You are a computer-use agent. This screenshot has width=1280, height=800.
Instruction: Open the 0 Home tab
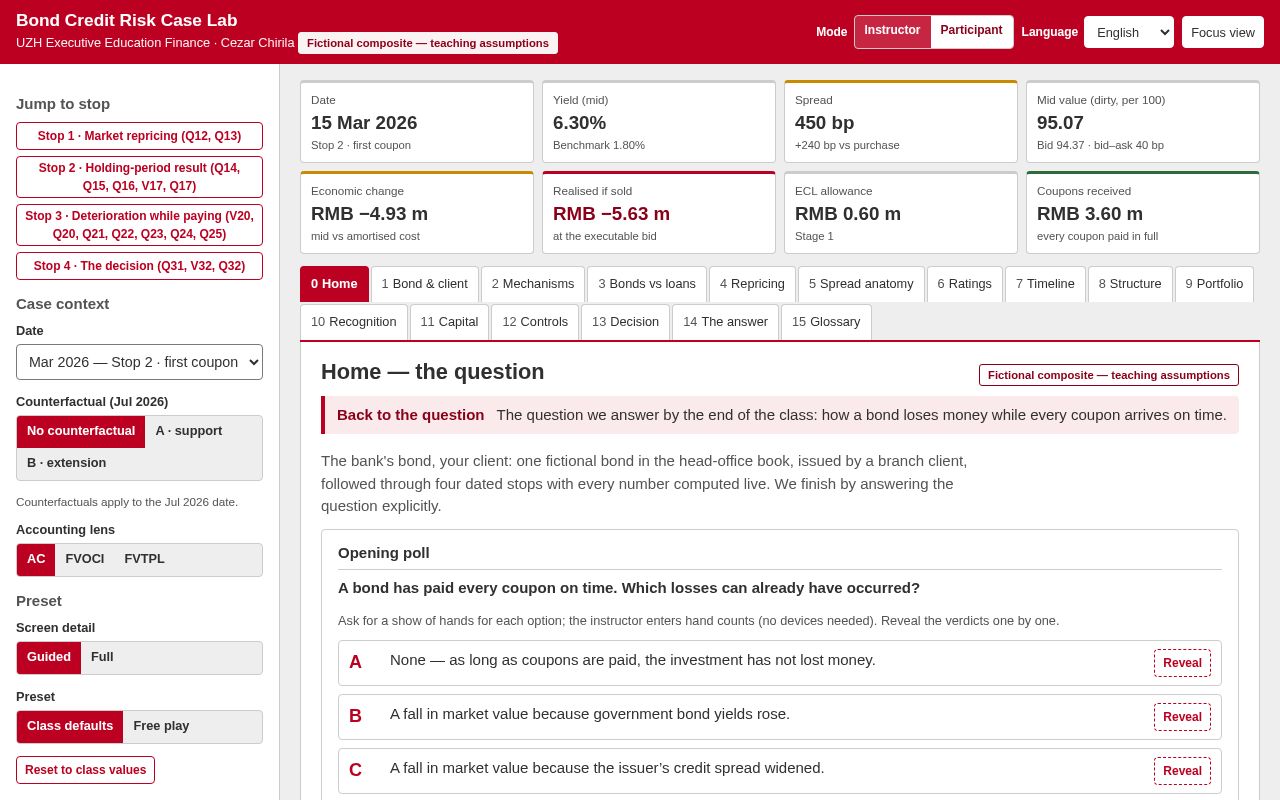click(334, 284)
